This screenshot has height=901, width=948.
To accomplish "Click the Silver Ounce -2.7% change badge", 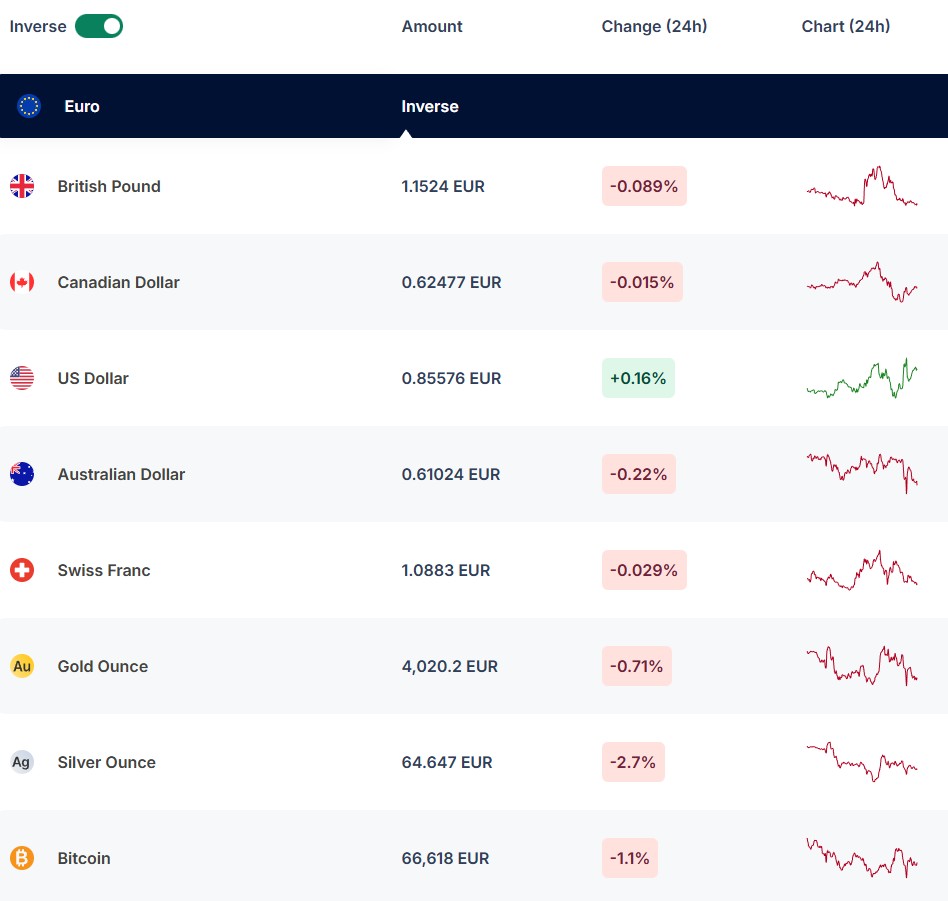I will tap(633, 762).
